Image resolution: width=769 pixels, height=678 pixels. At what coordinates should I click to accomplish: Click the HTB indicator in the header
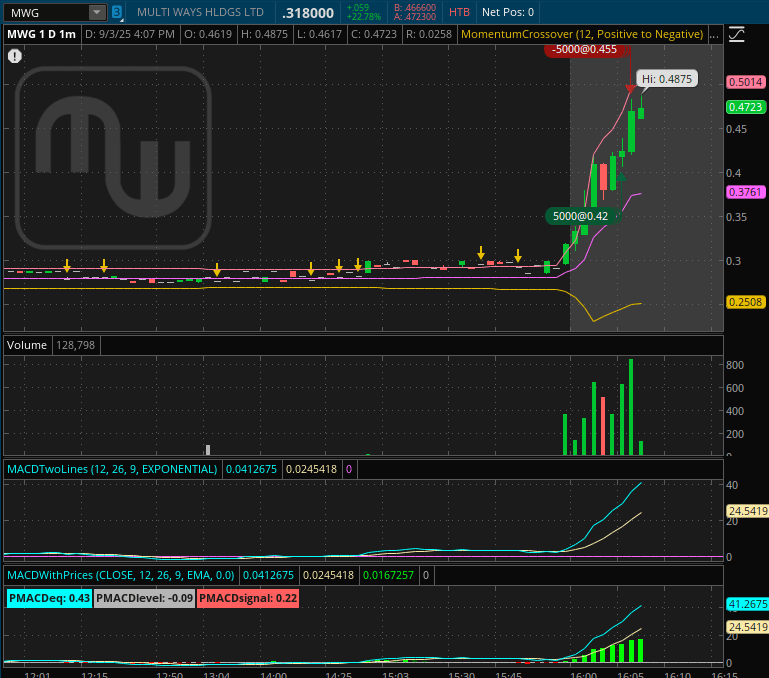(459, 12)
